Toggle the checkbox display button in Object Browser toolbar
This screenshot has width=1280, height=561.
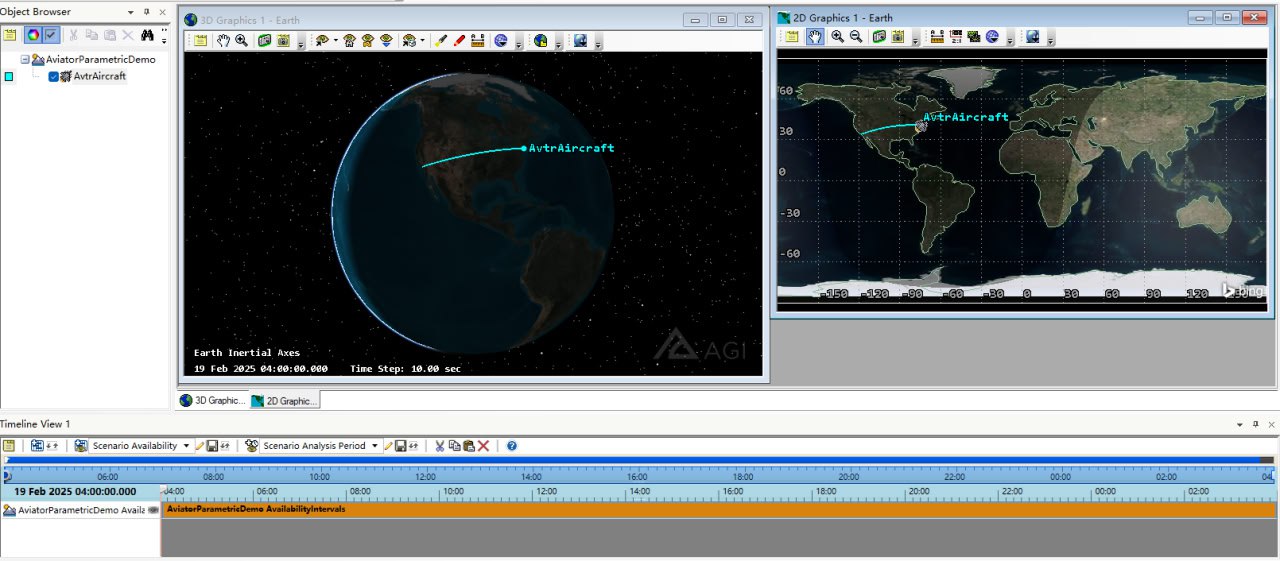coord(51,35)
